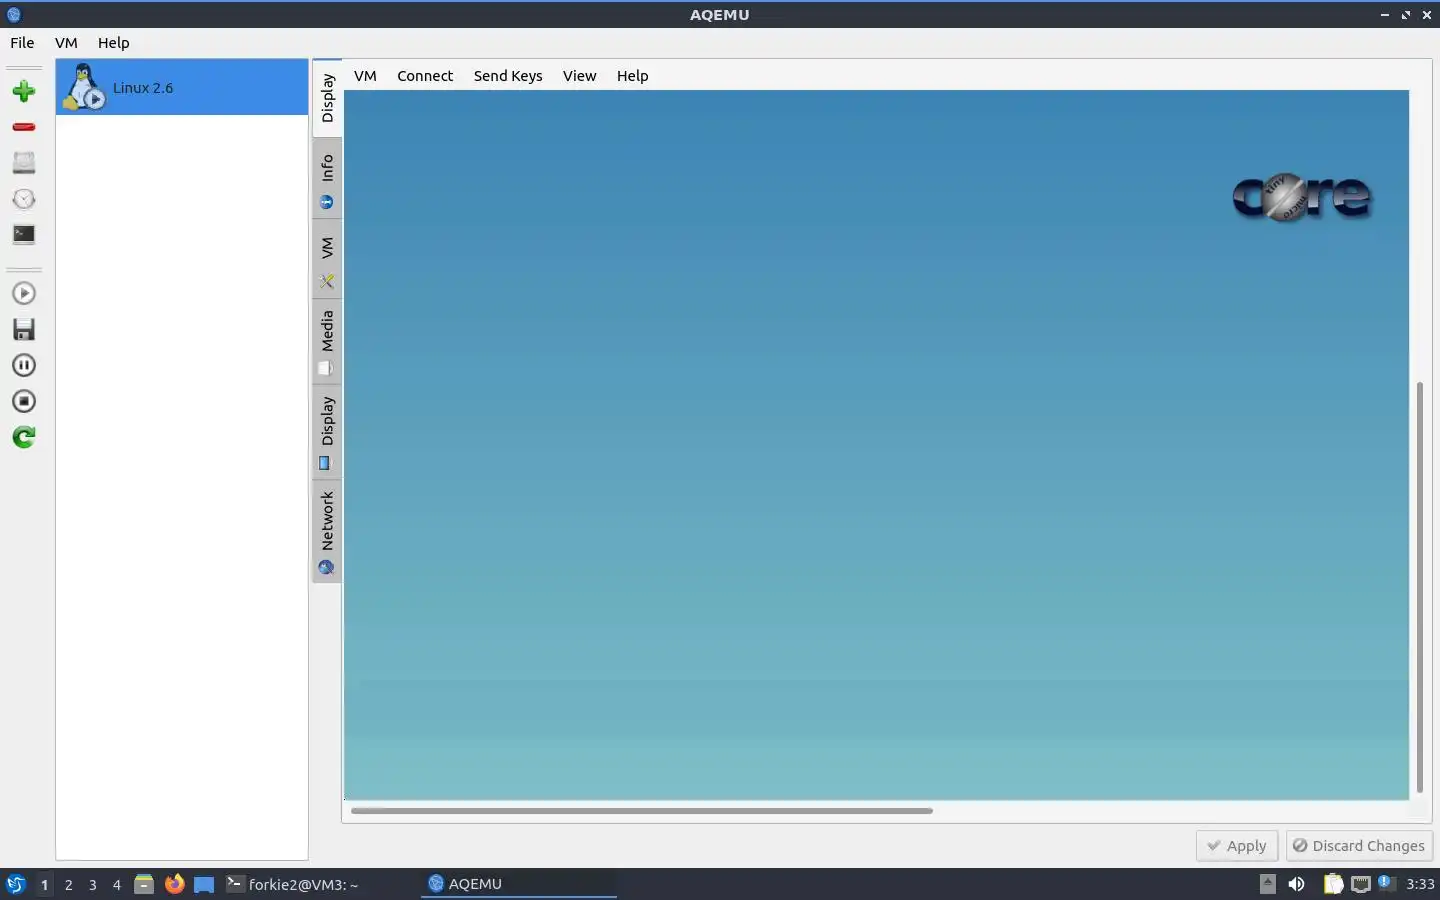Open the Info tab

tap(327, 178)
